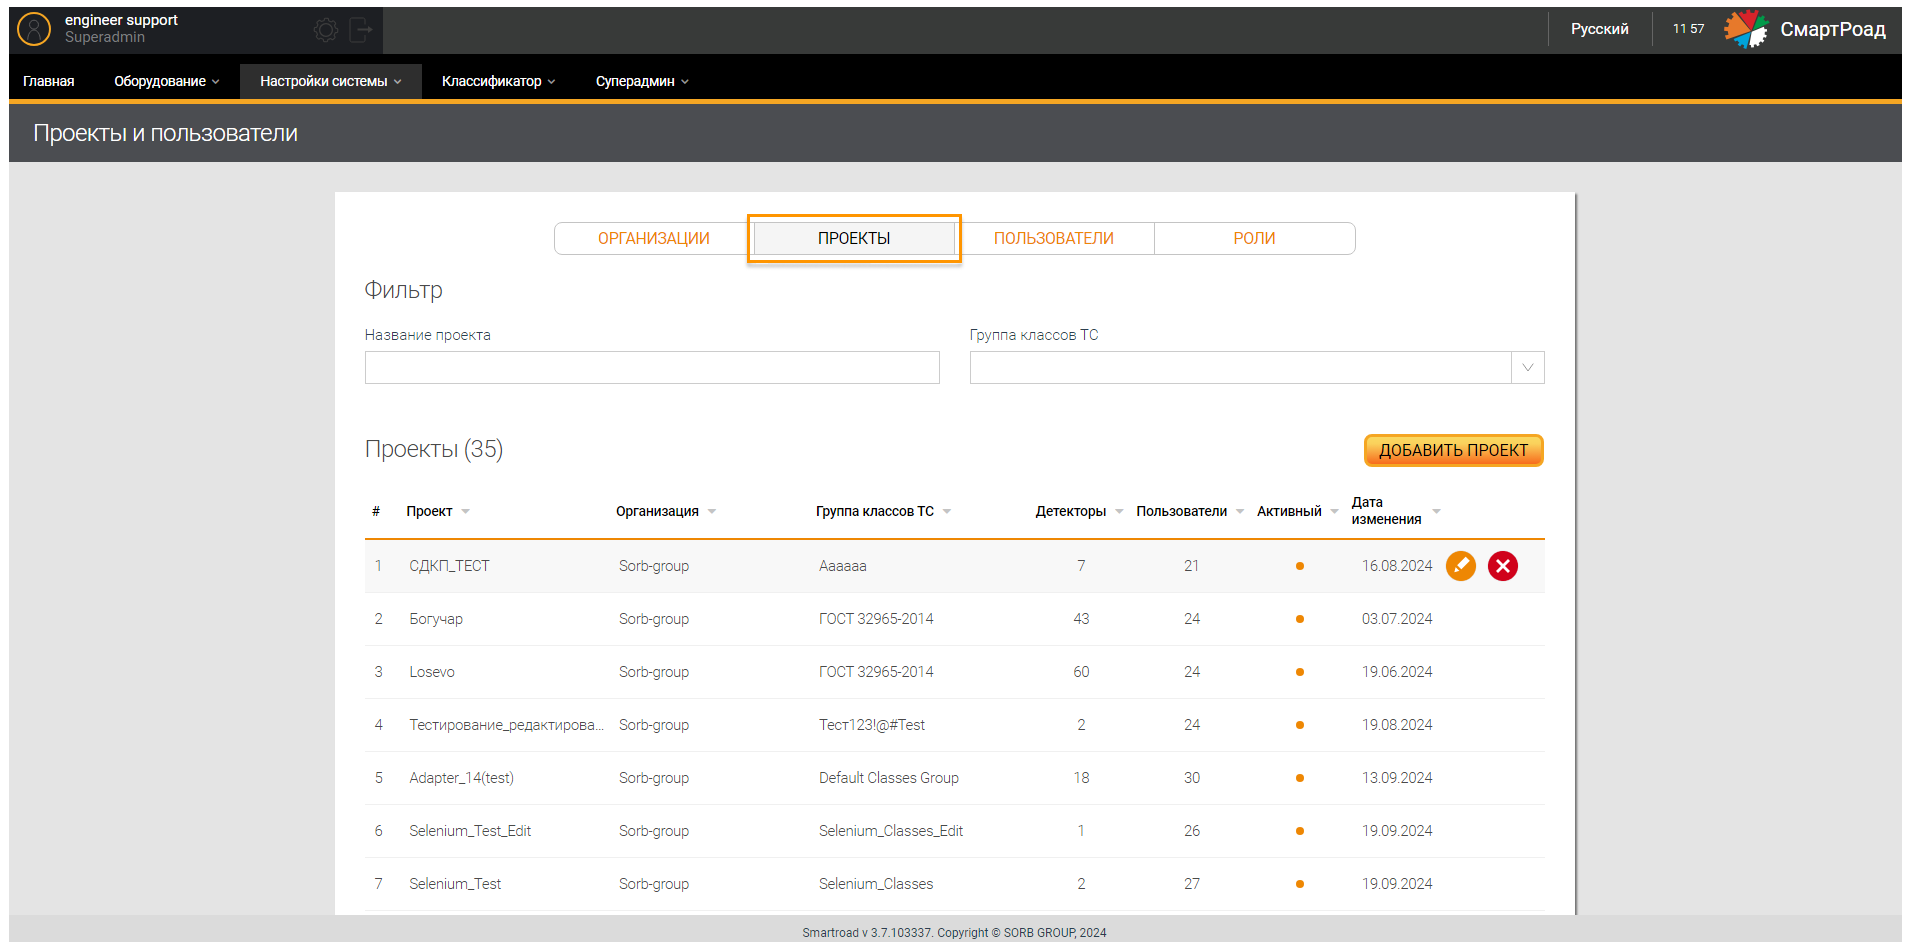Select project Adapter_14(test)
The height and width of the screenshot is (950, 1911).
pos(461,778)
